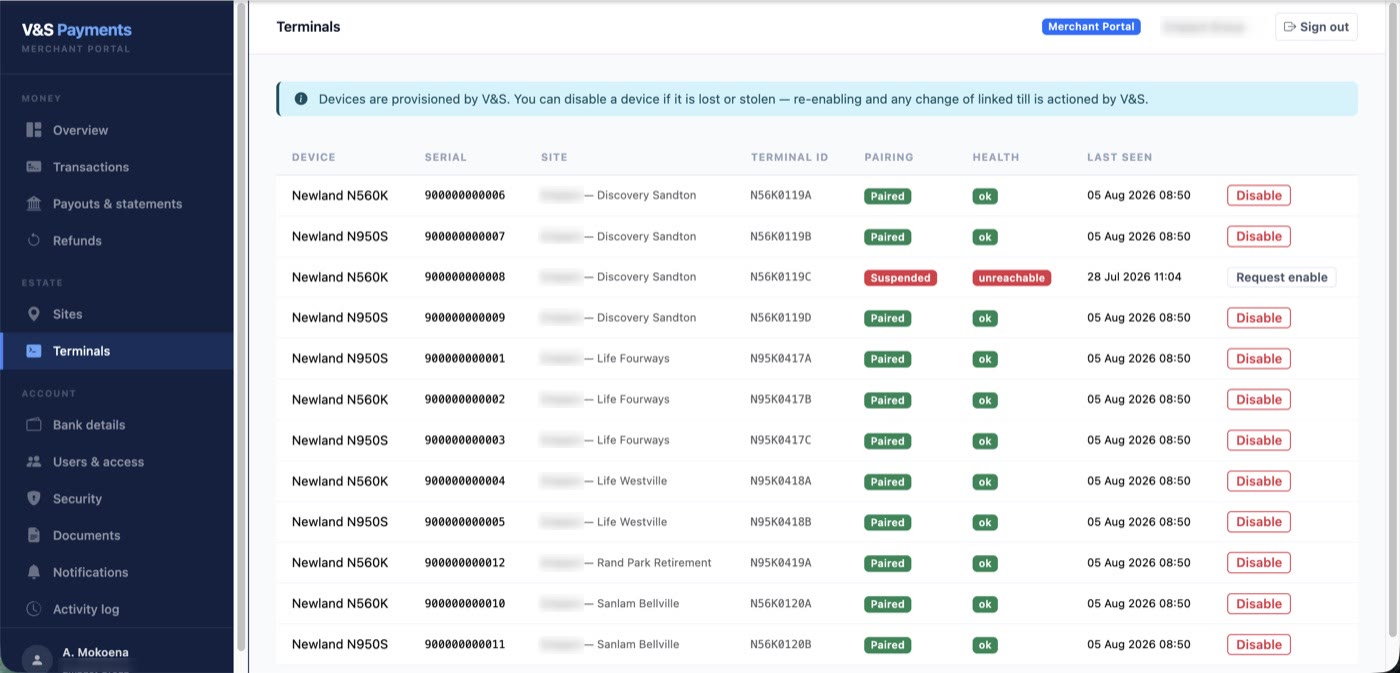The image size is (1400, 673).
Task: Disable terminal N95K0418A
Action: (x=1258, y=481)
